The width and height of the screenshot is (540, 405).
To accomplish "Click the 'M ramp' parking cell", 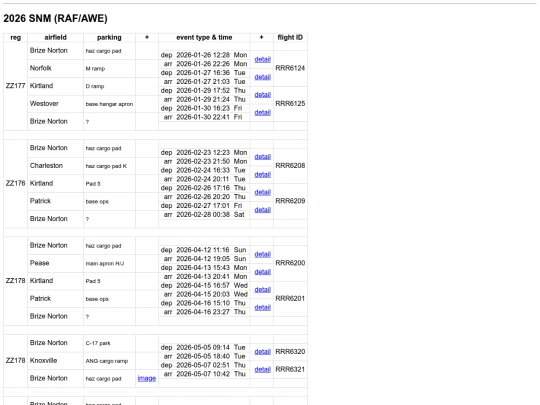I will 109,68.
